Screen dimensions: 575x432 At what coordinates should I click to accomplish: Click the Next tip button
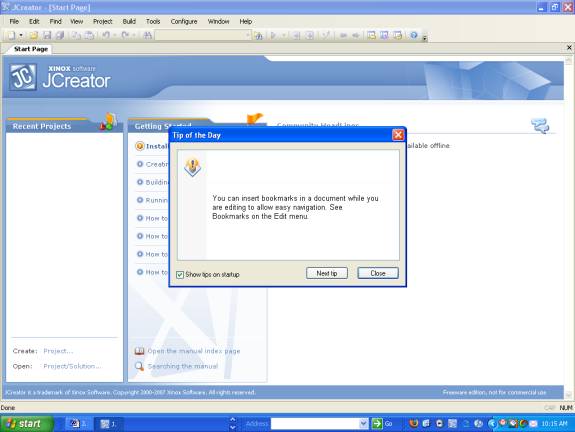[x=327, y=273]
